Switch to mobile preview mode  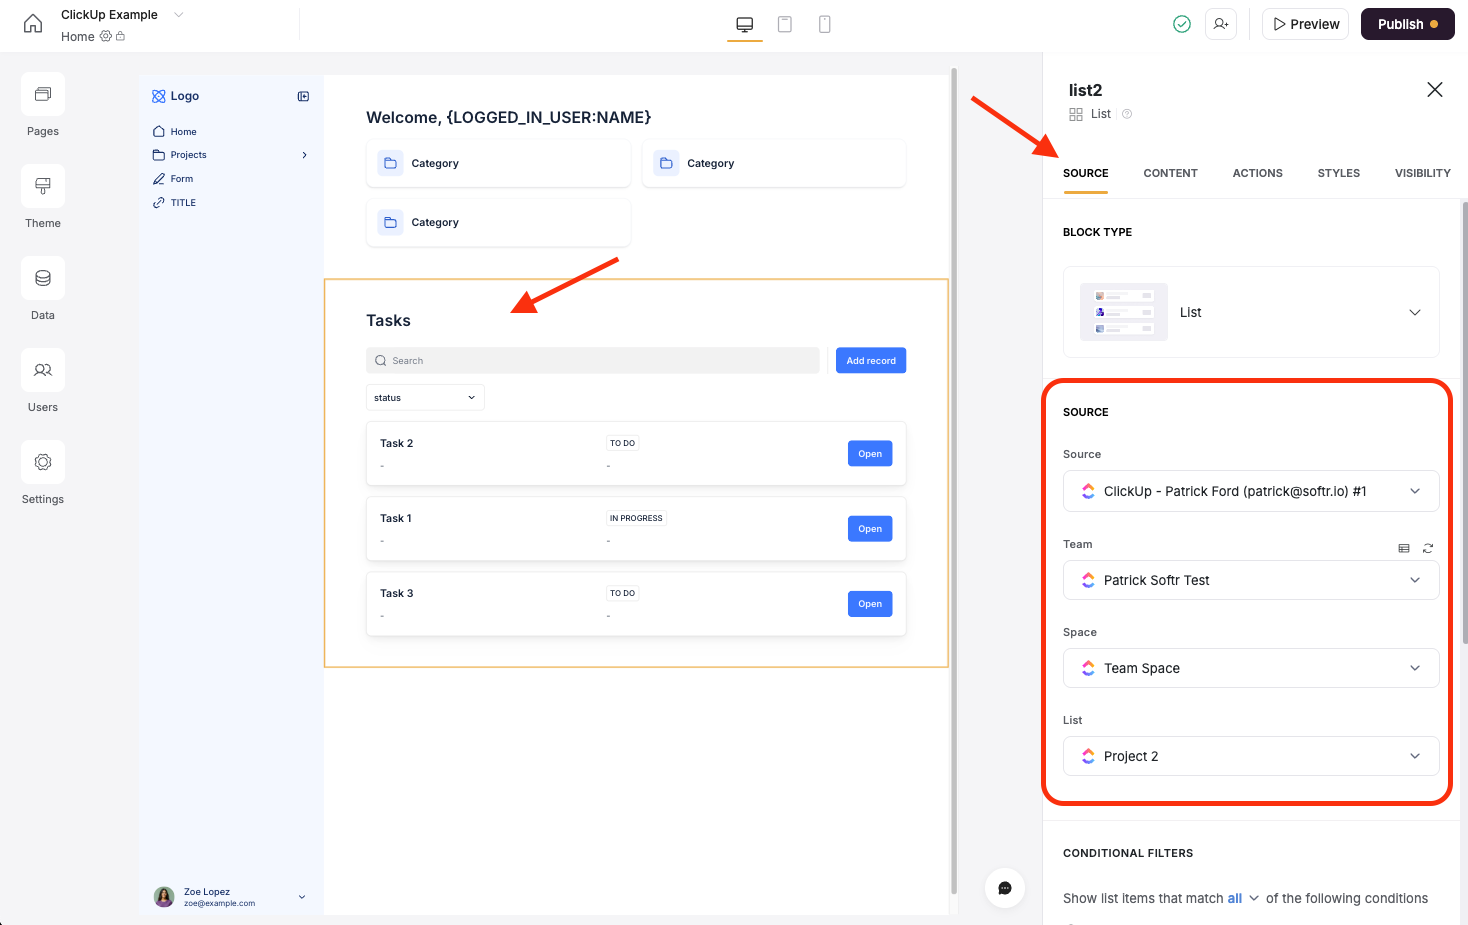click(x=824, y=23)
